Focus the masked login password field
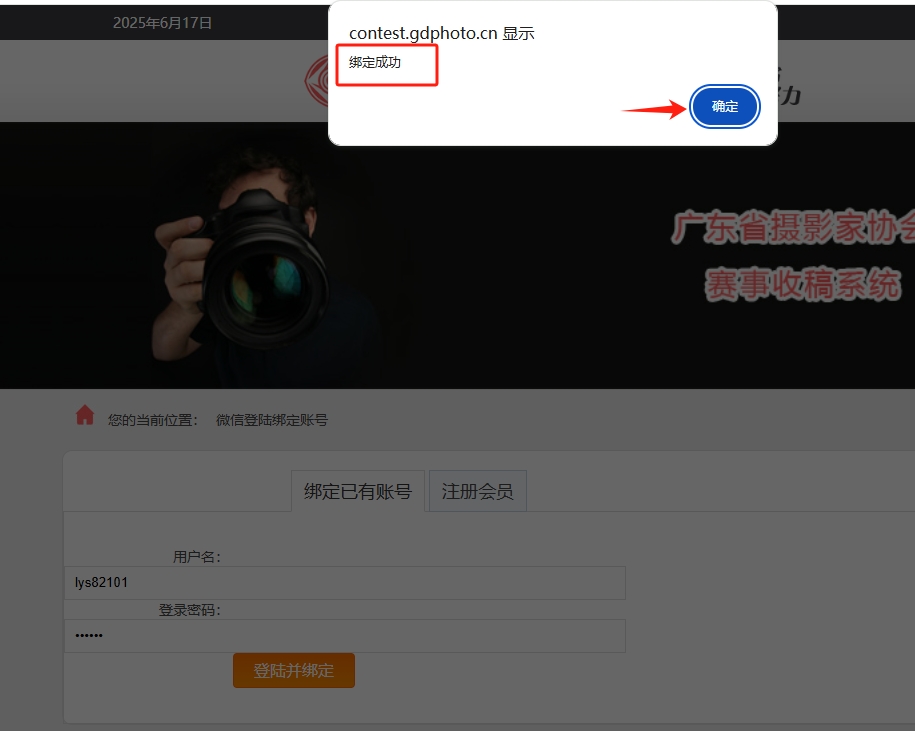 pos(345,636)
